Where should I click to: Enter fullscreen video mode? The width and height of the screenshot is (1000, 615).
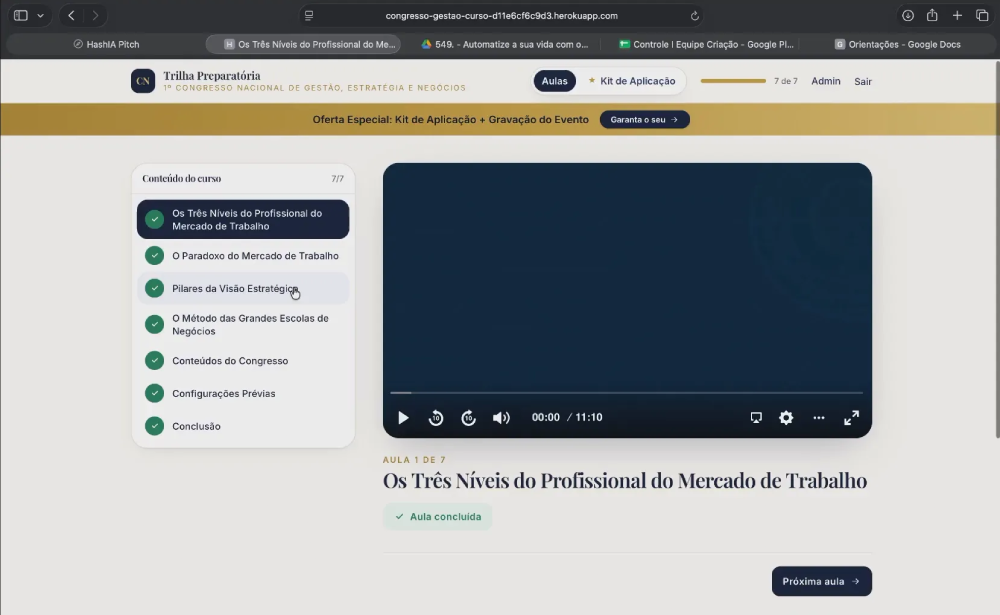click(851, 418)
